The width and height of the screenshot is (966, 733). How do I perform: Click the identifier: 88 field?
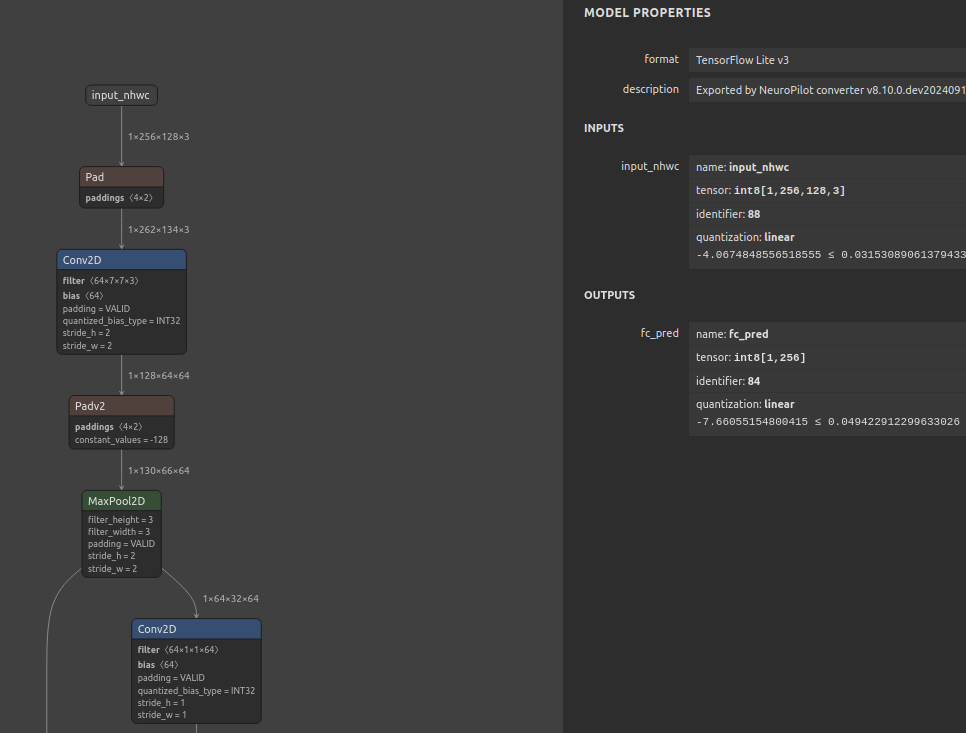[827, 214]
